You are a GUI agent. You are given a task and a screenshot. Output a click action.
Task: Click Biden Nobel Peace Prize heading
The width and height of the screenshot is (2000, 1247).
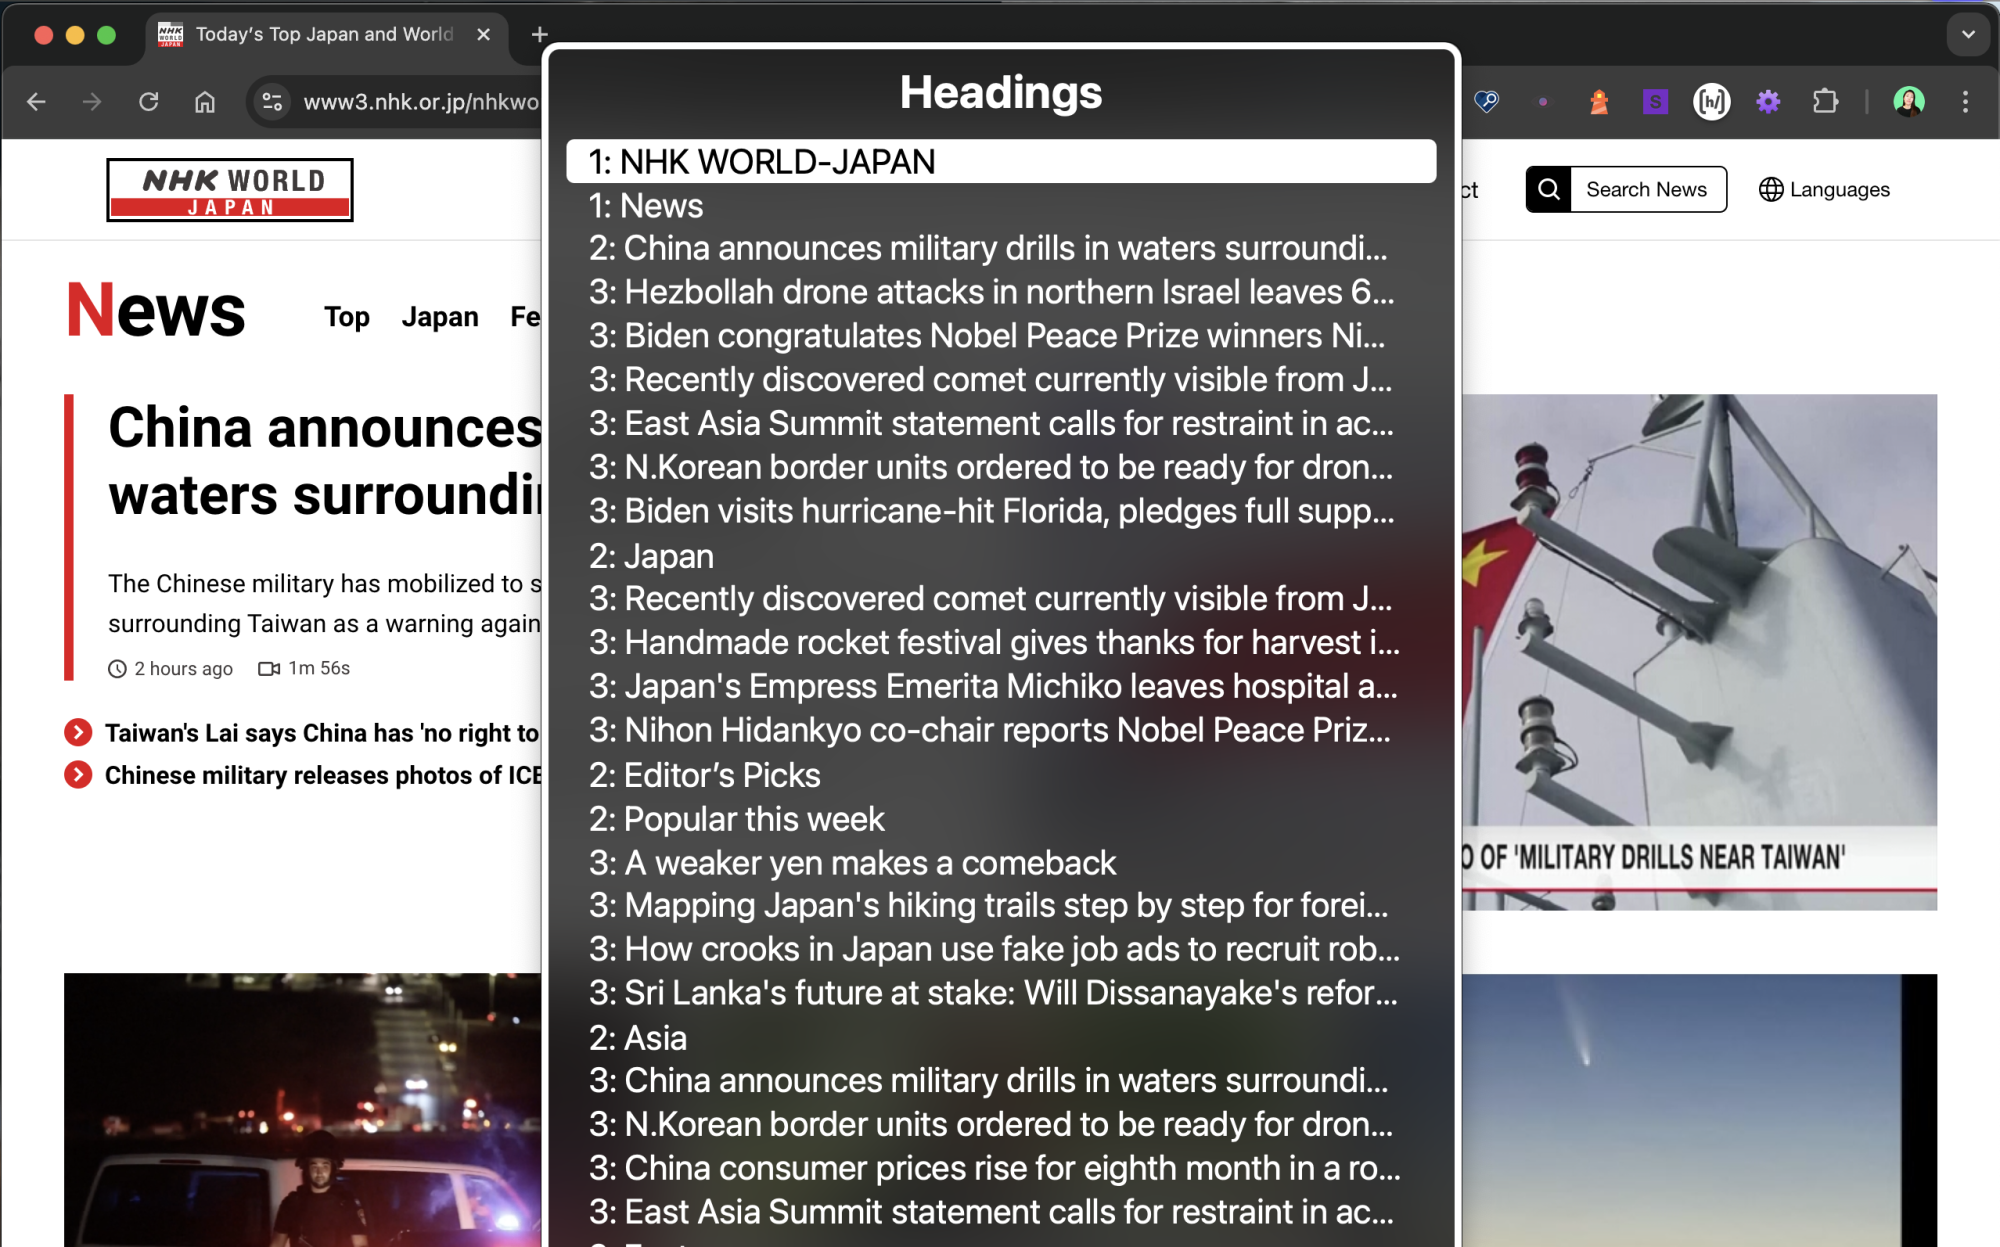point(990,335)
